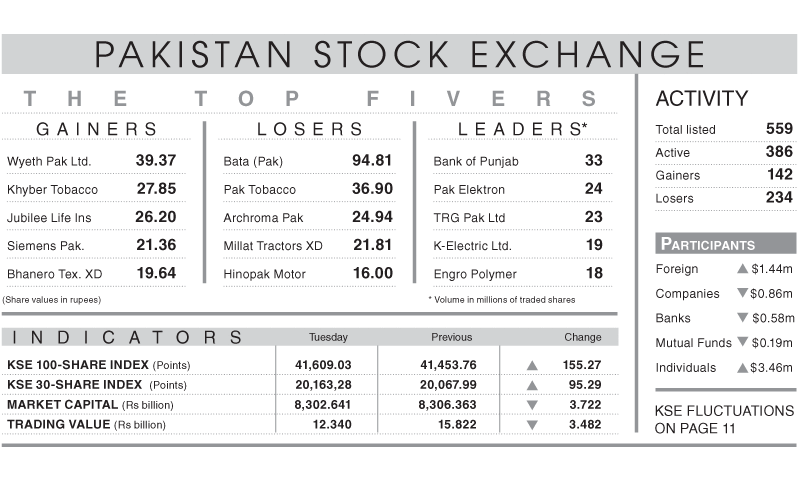
Task: Select the LOSERS column heading
Action: 310,129
